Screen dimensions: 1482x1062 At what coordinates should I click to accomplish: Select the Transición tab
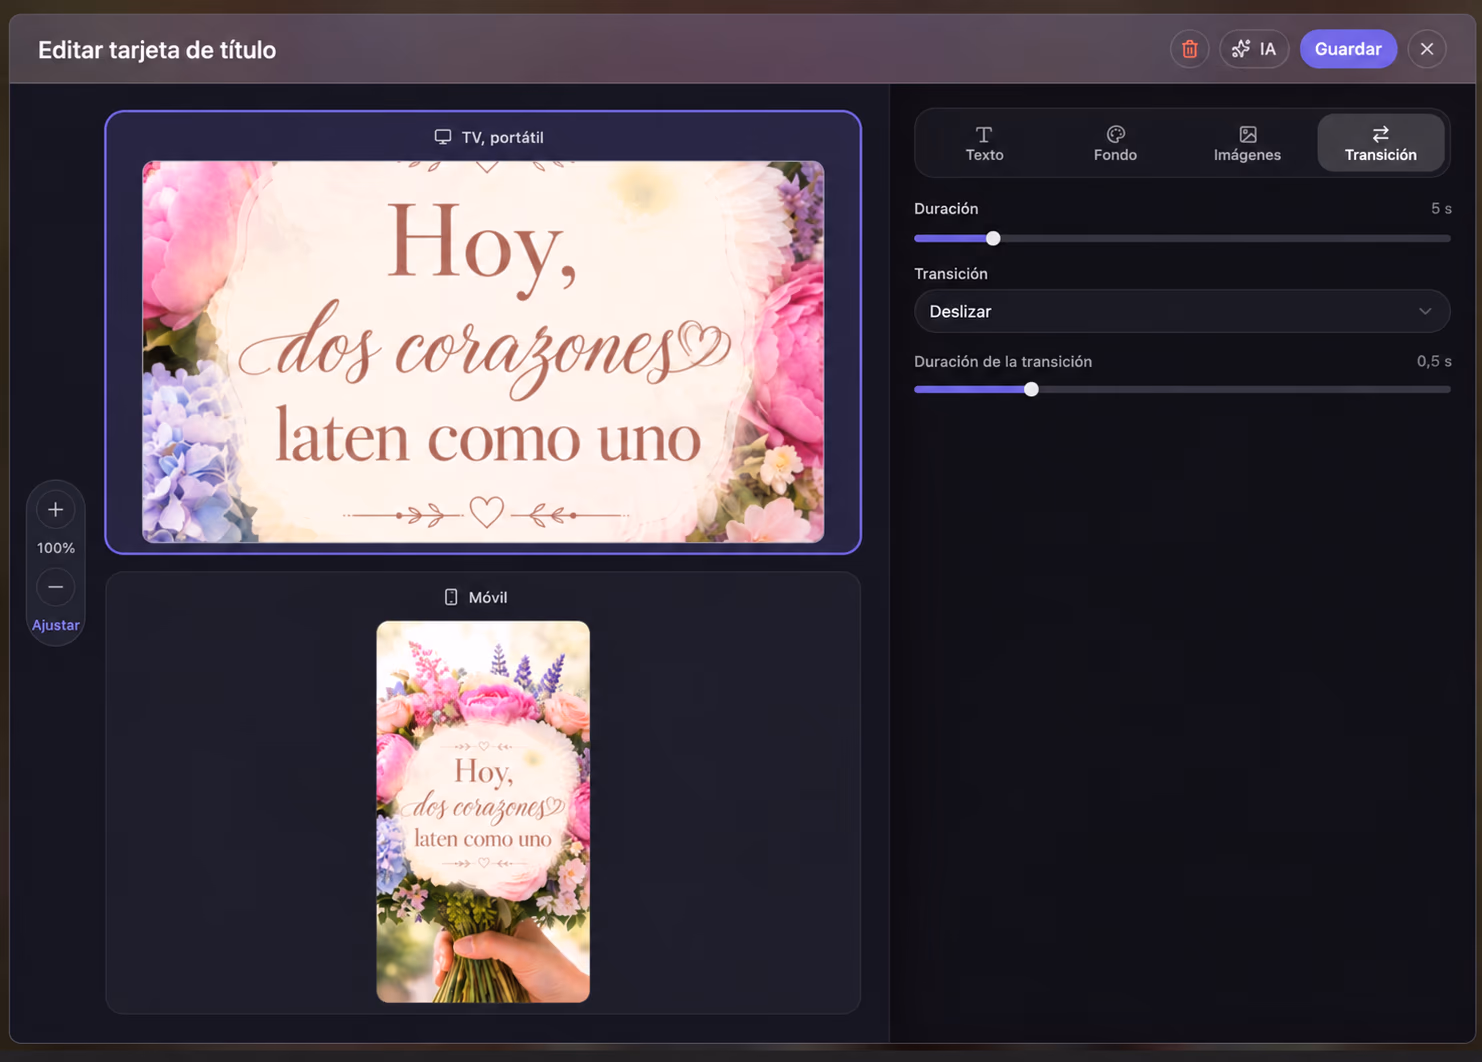[1380, 143]
